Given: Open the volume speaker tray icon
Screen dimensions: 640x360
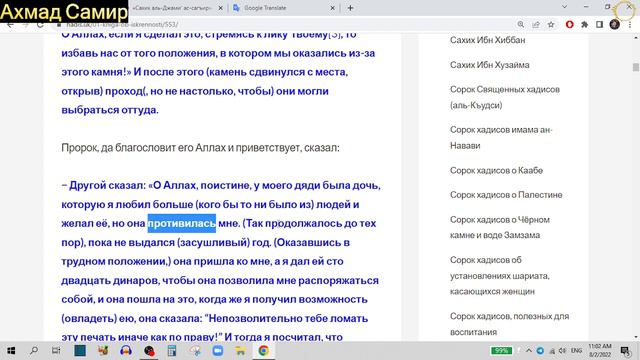Looking at the screenshot, I should [x=562, y=351].
